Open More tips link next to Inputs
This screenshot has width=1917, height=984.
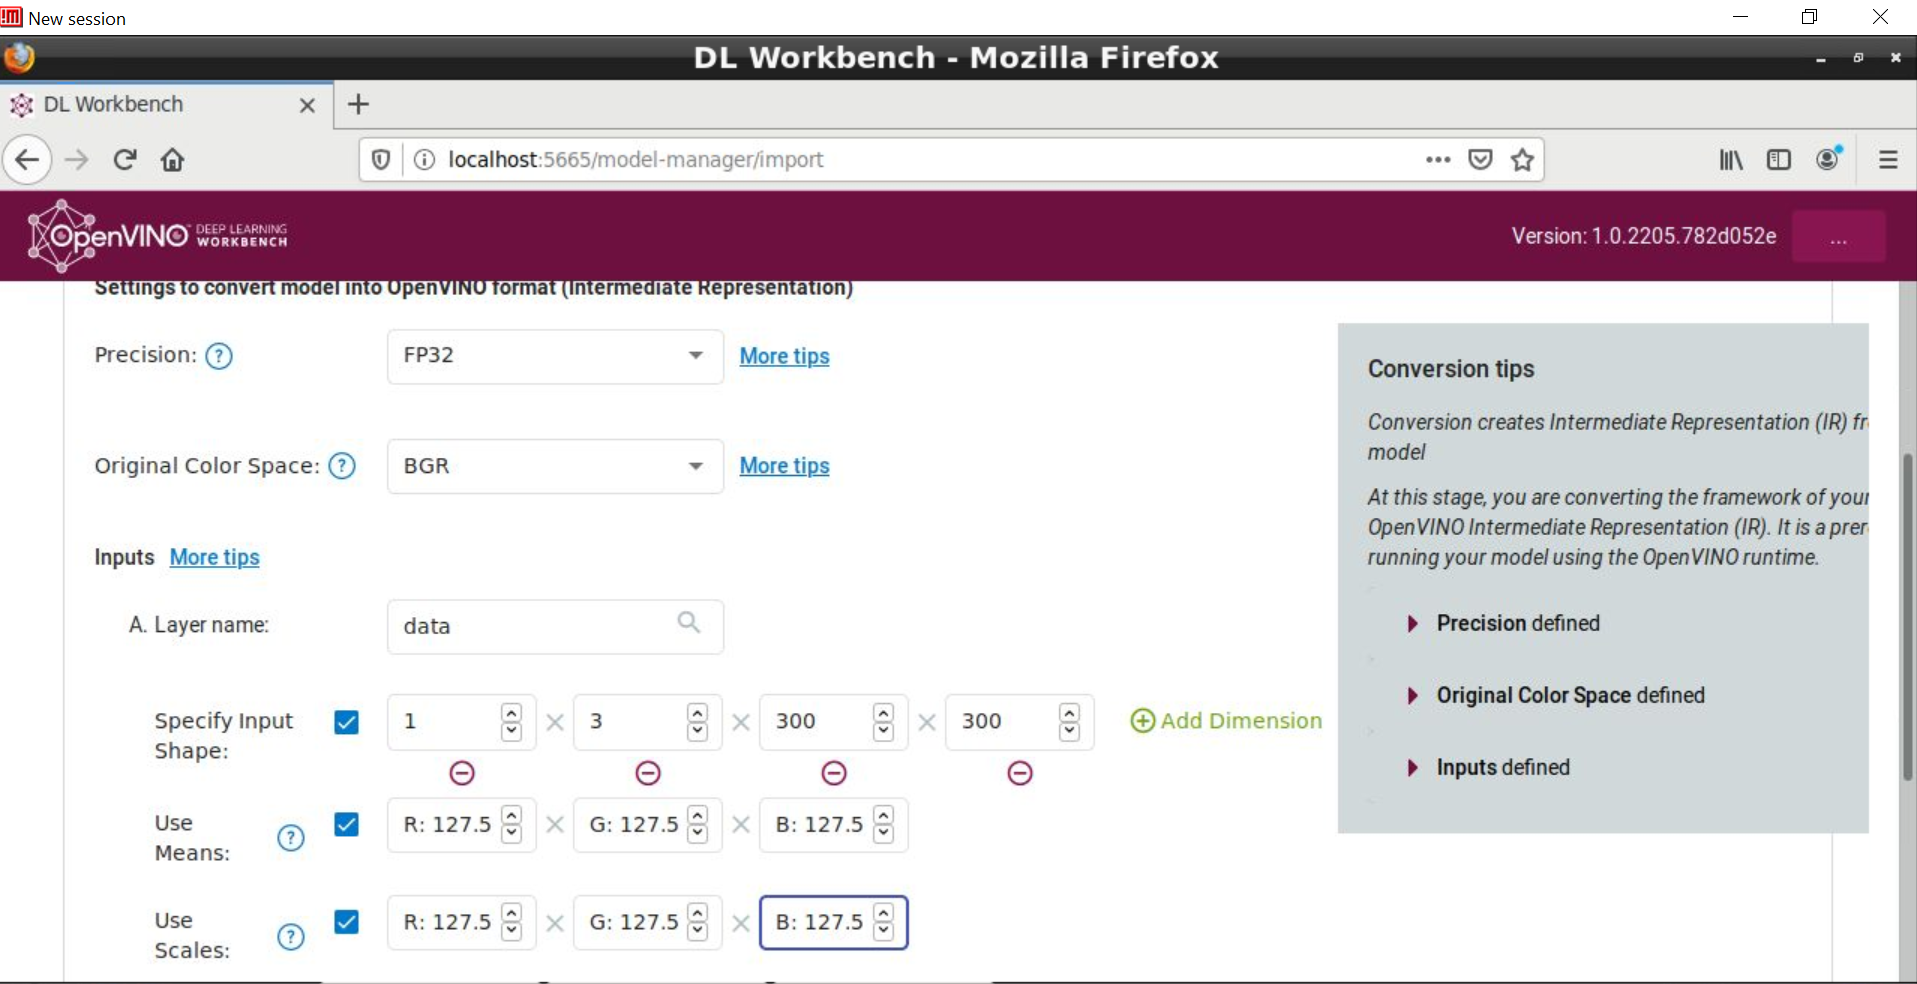coord(214,557)
